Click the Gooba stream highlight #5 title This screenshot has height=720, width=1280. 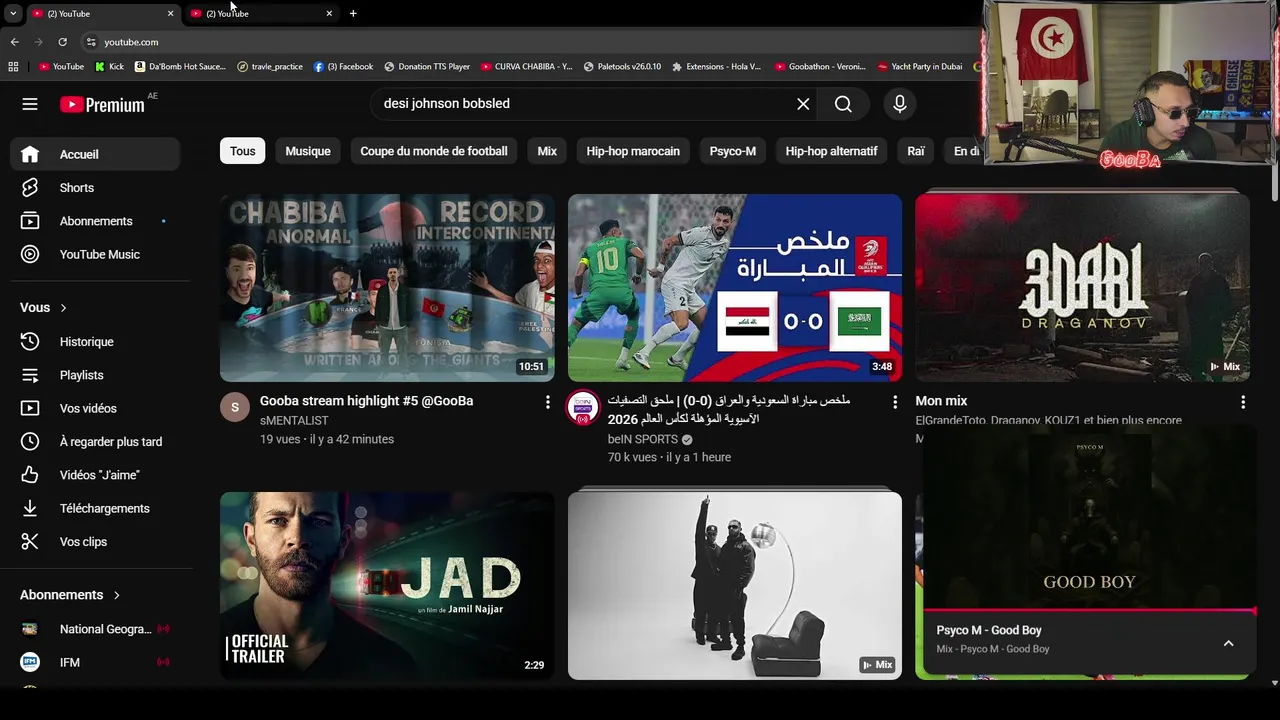366,401
